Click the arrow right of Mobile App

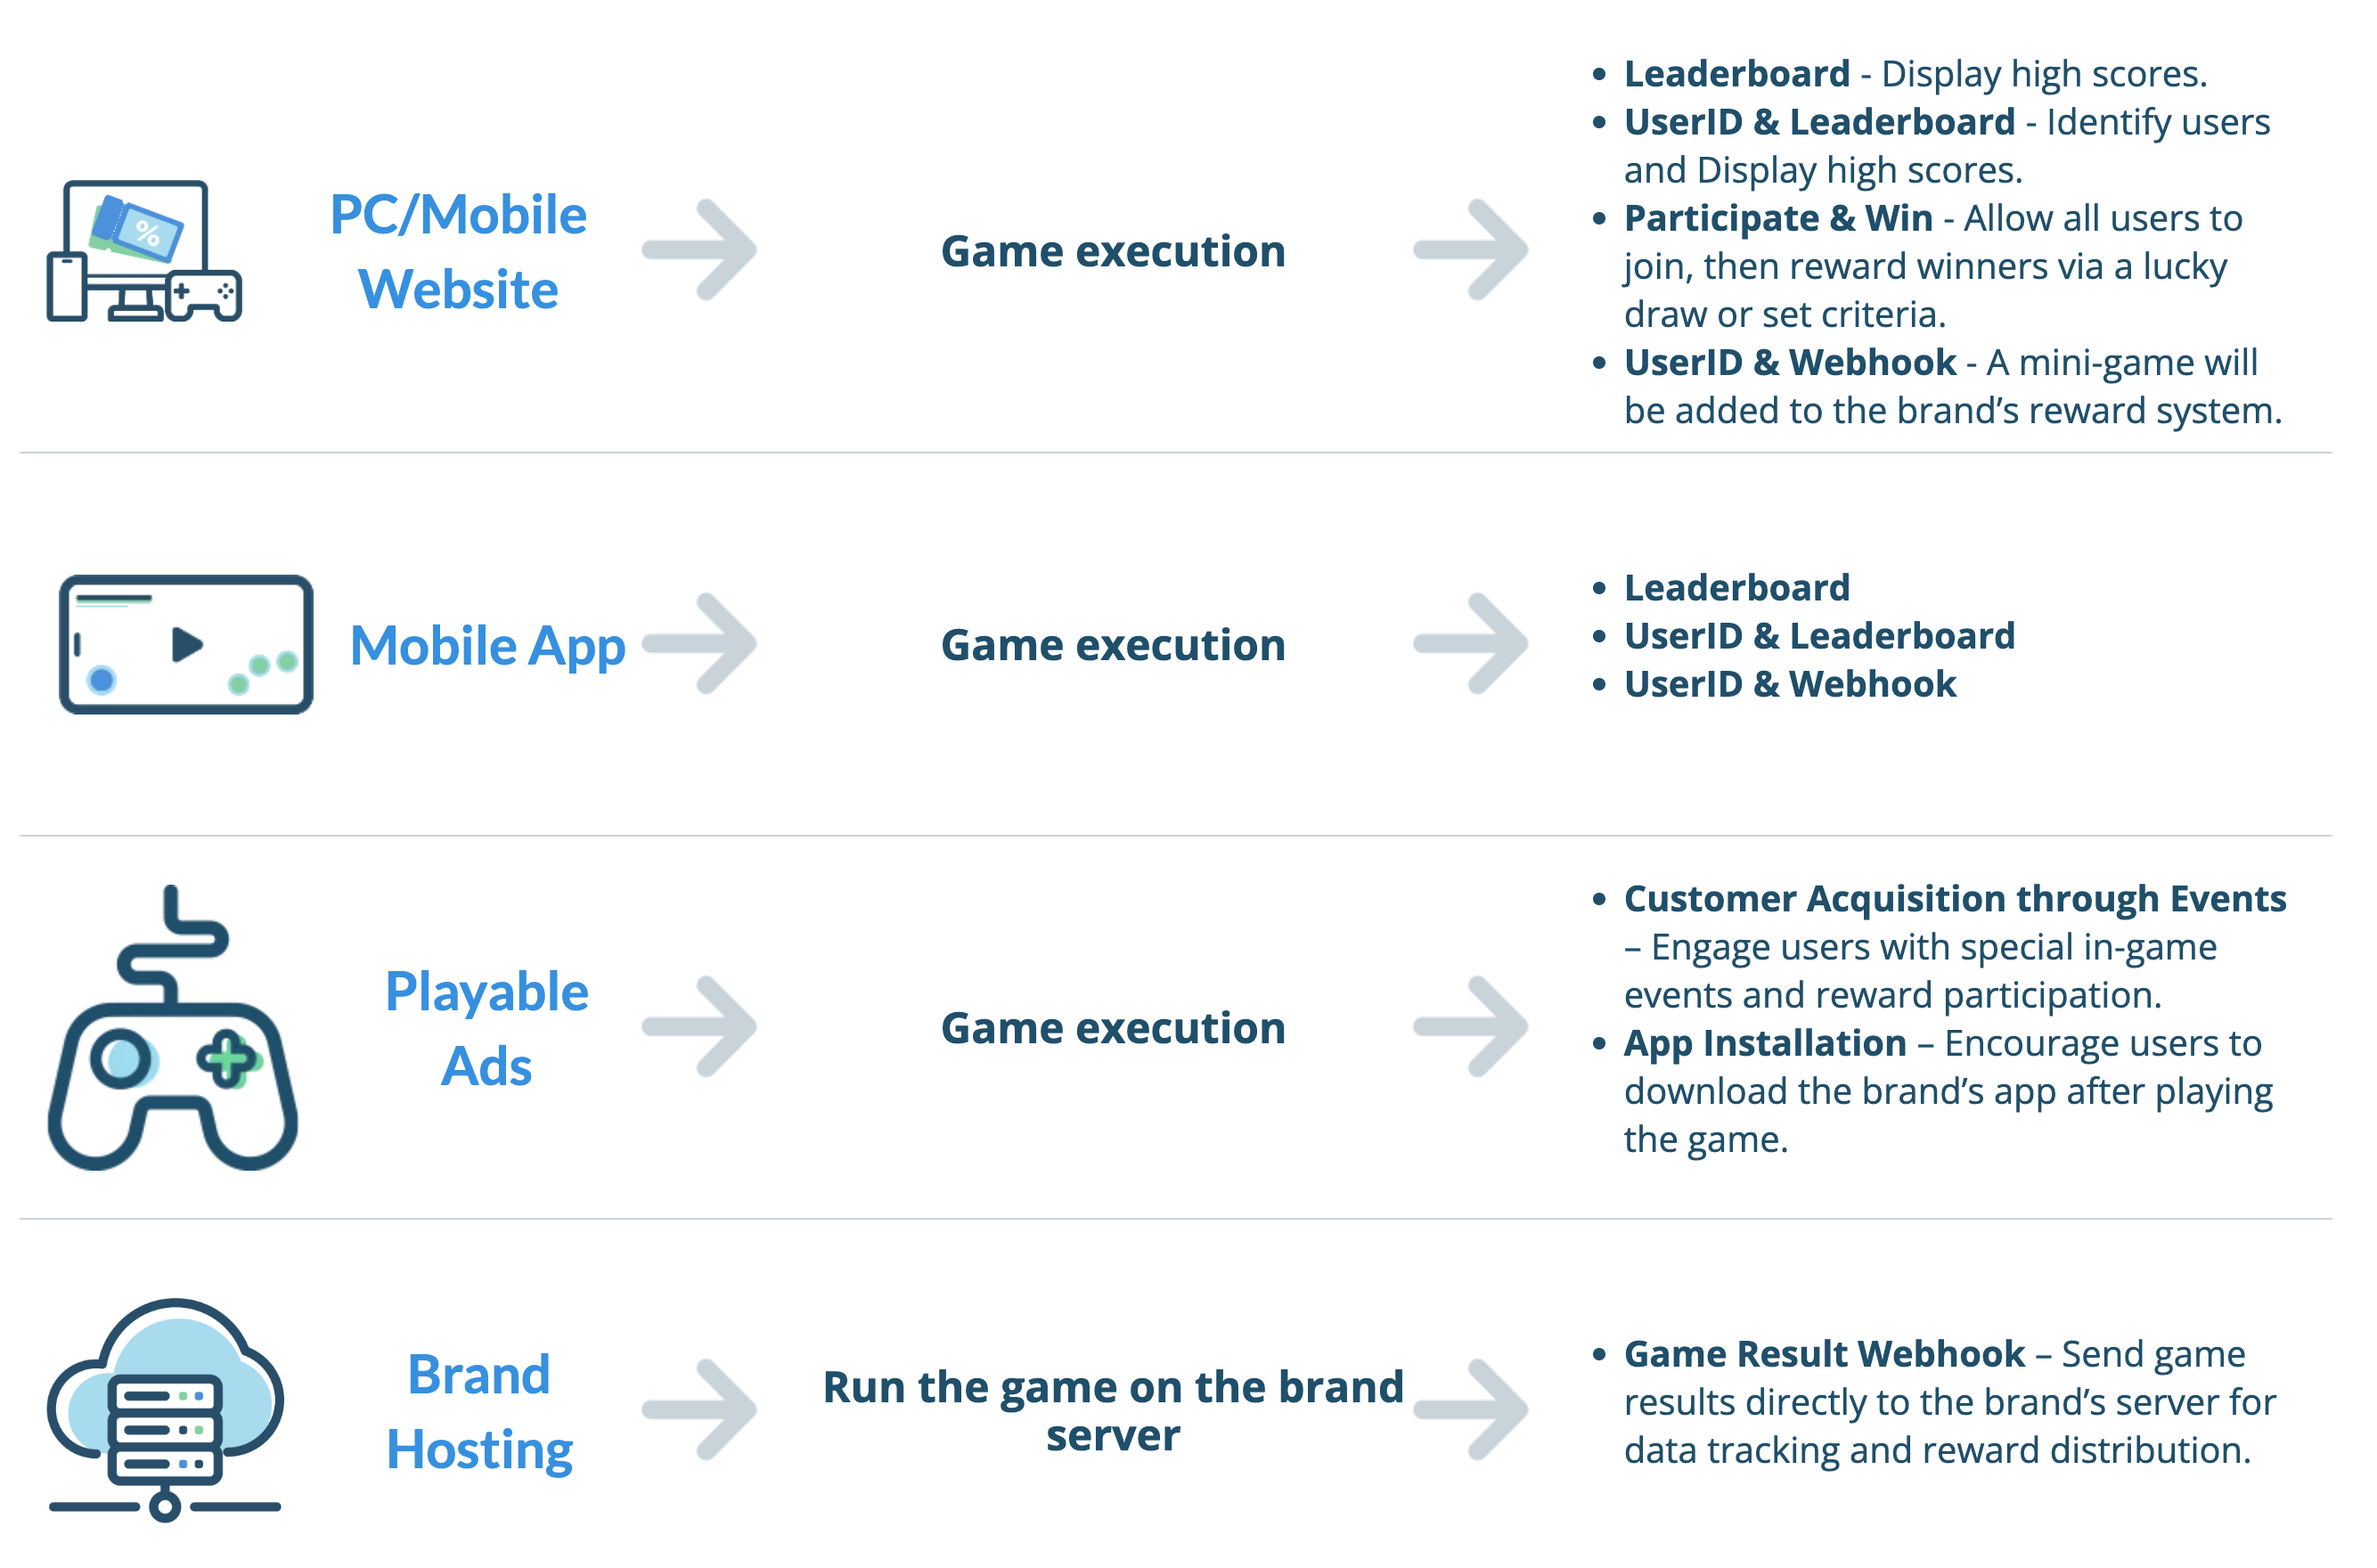point(700,645)
